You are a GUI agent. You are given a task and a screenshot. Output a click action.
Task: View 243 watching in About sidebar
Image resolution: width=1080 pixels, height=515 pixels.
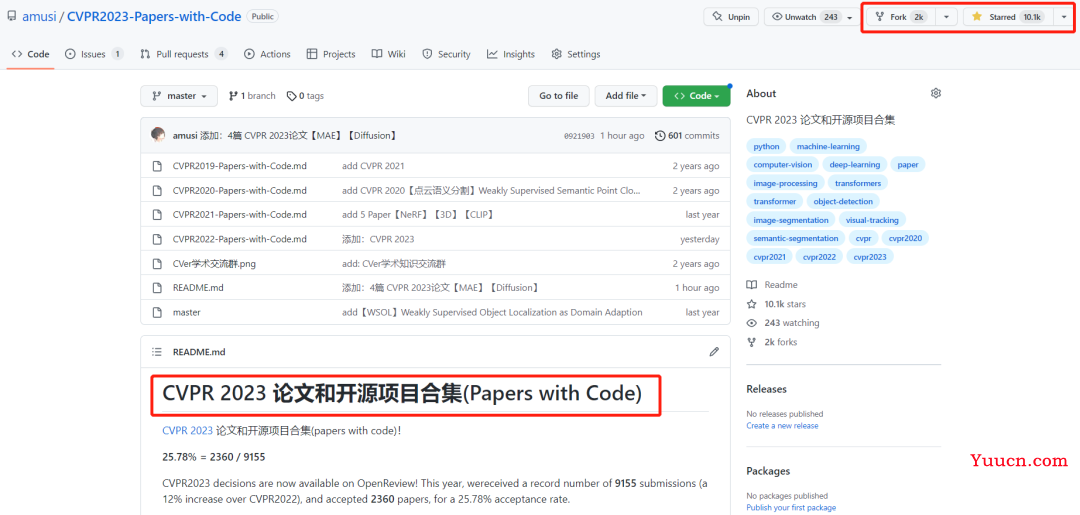pyautogui.click(x=783, y=322)
